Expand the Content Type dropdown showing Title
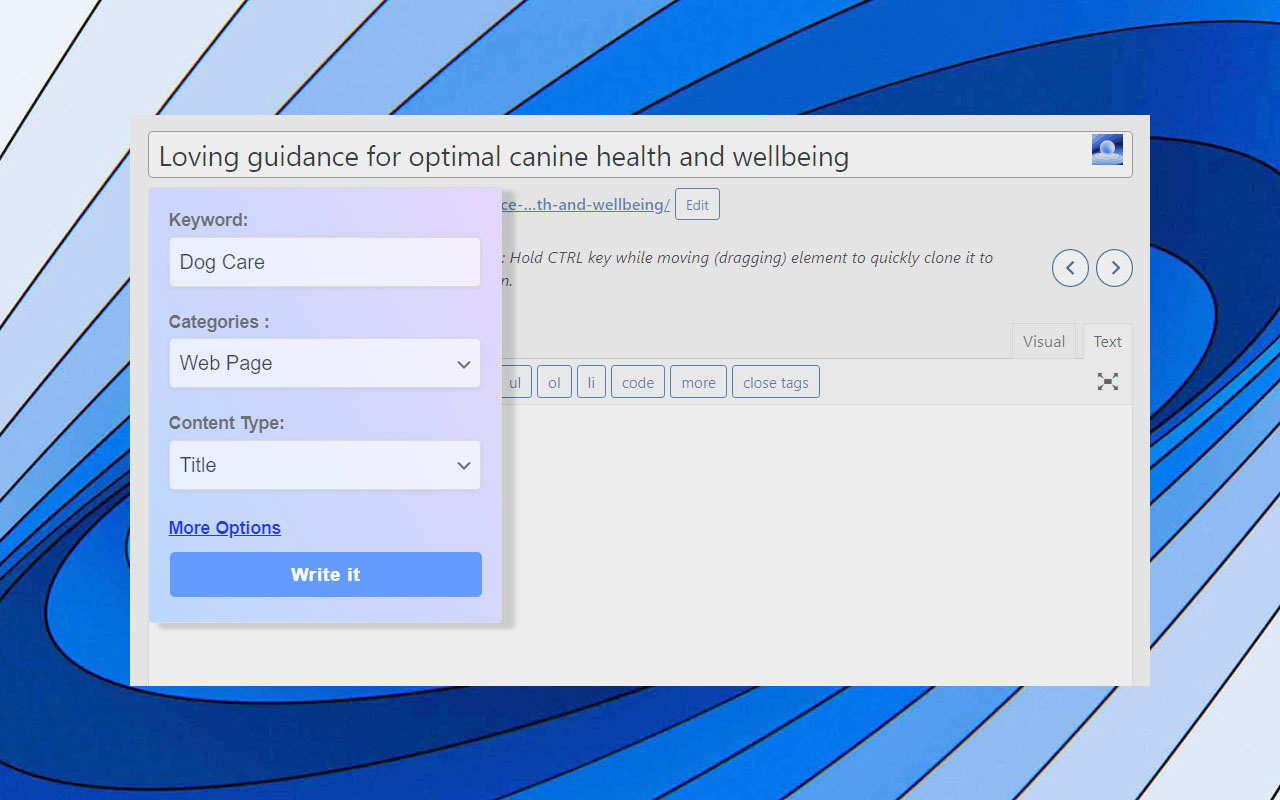This screenshot has width=1280, height=800. pyautogui.click(x=324, y=465)
